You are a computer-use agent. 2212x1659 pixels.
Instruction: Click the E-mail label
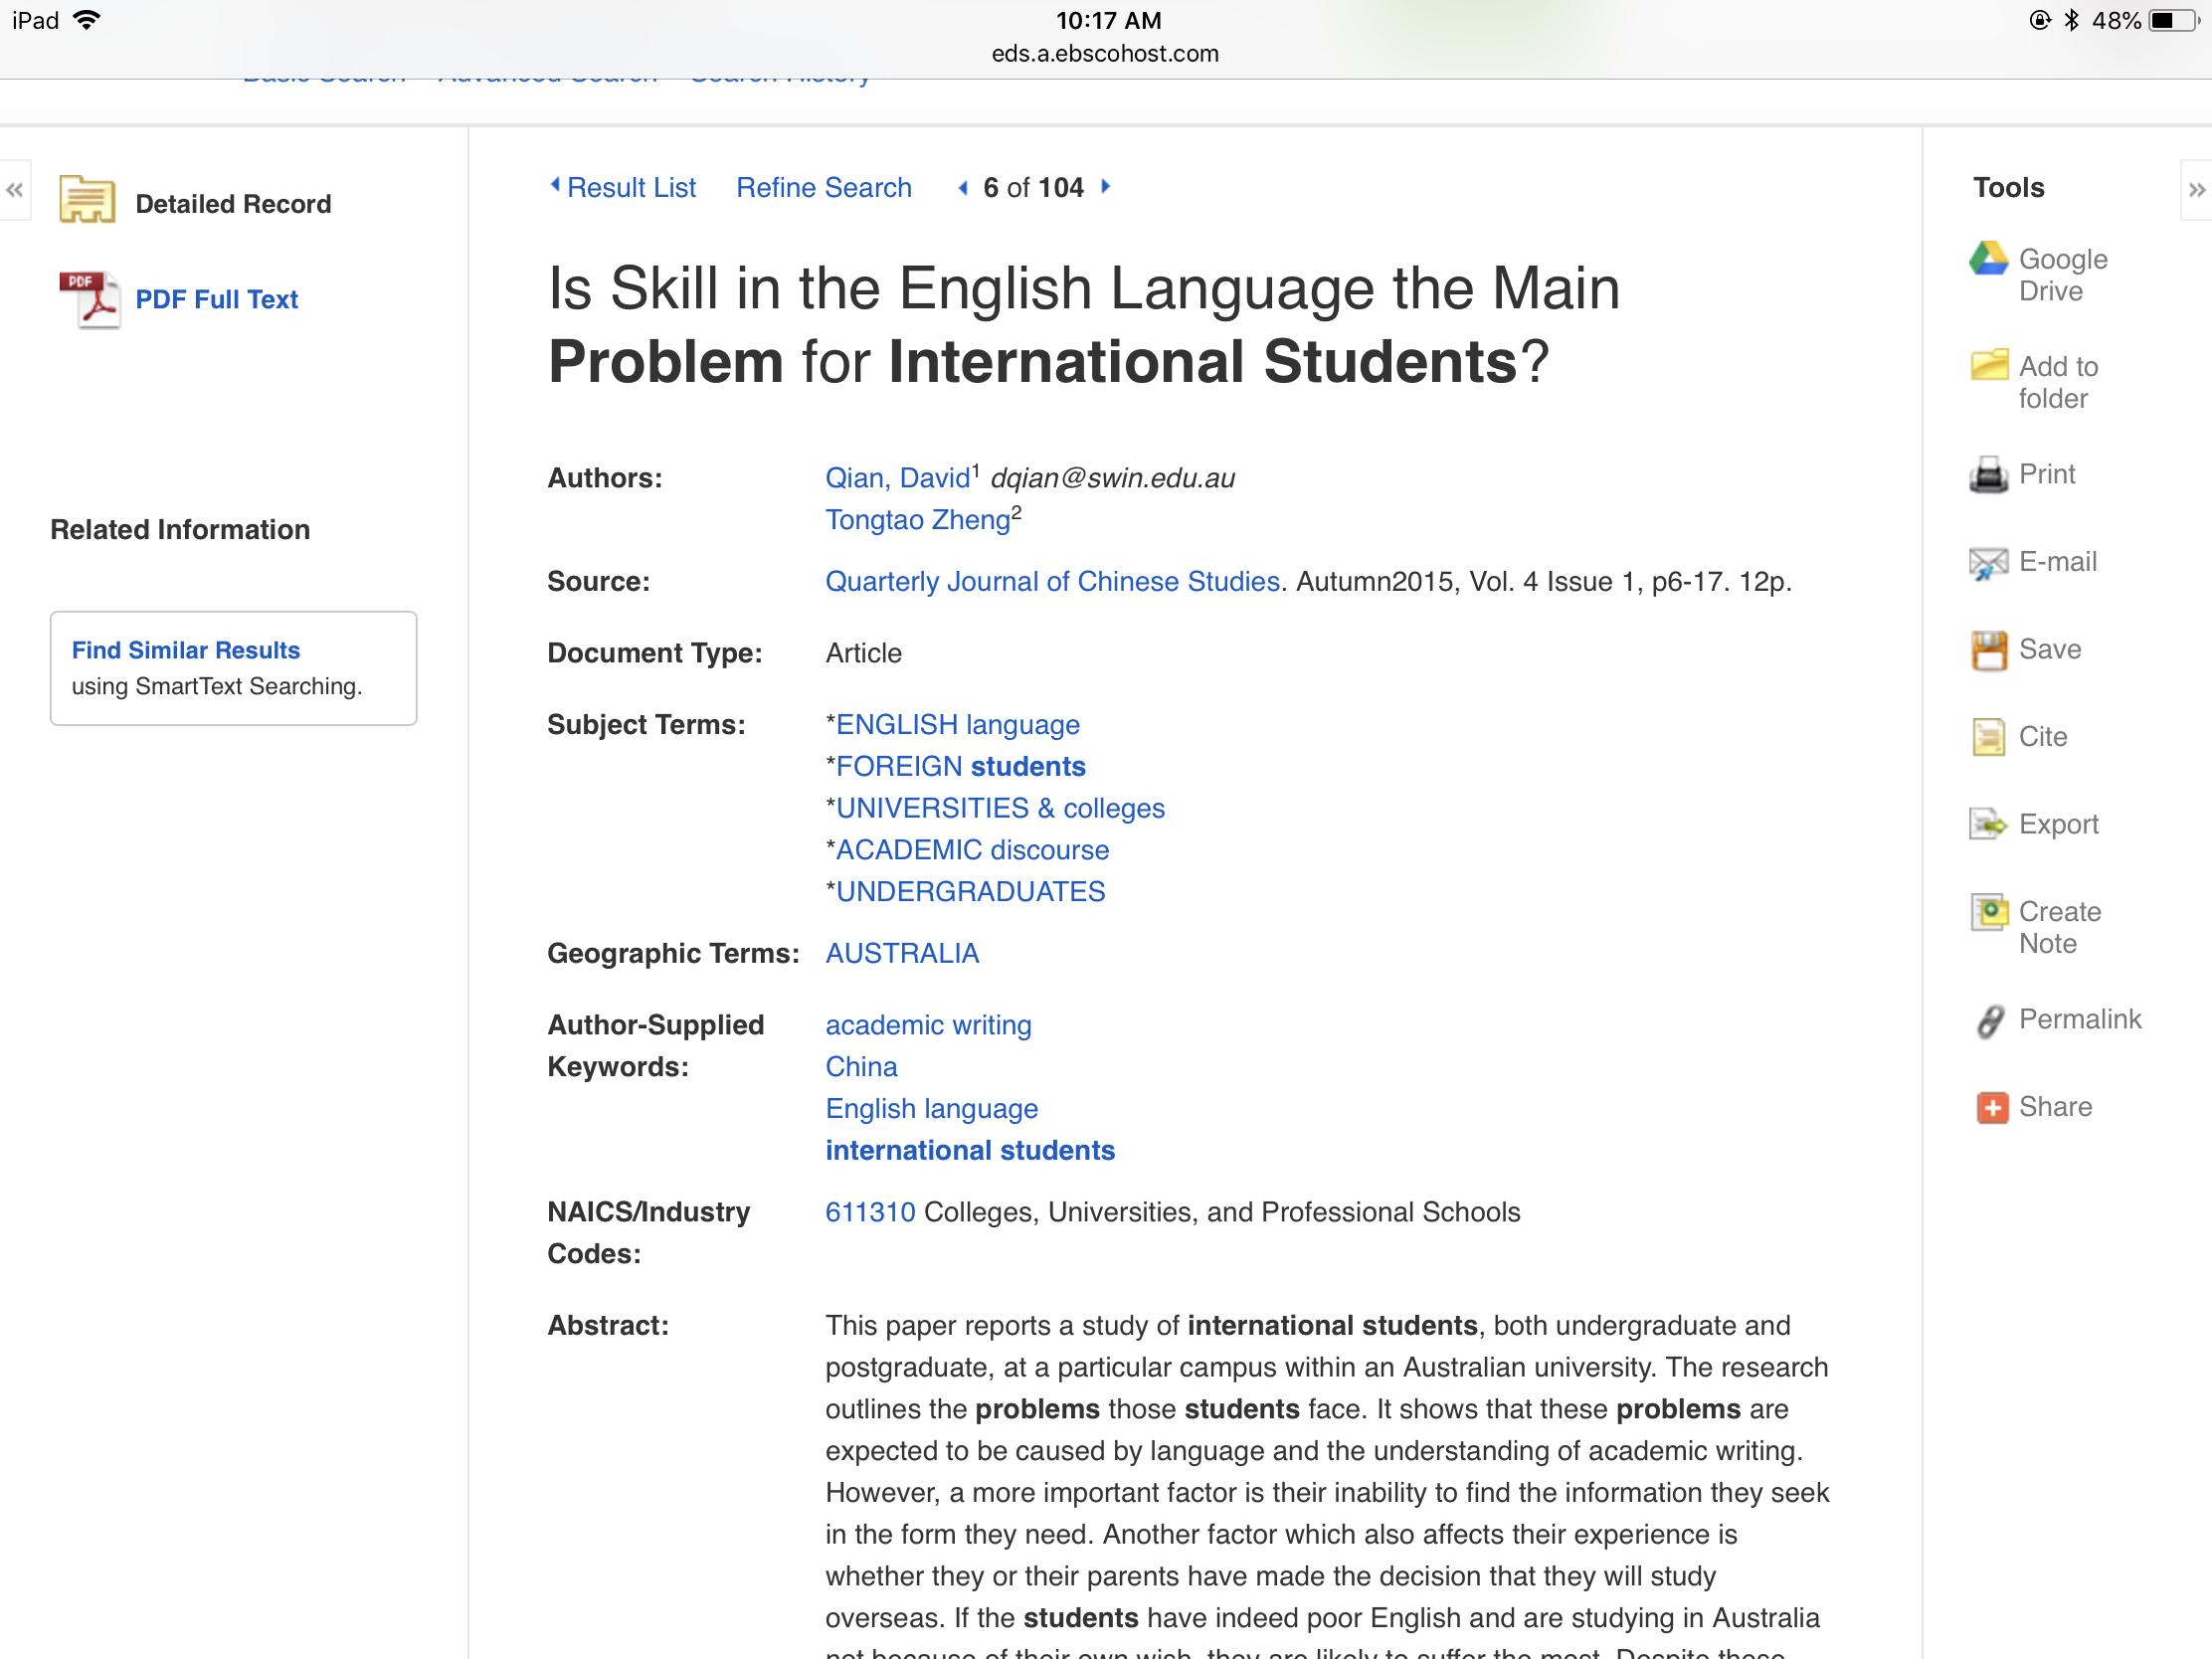point(2057,562)
